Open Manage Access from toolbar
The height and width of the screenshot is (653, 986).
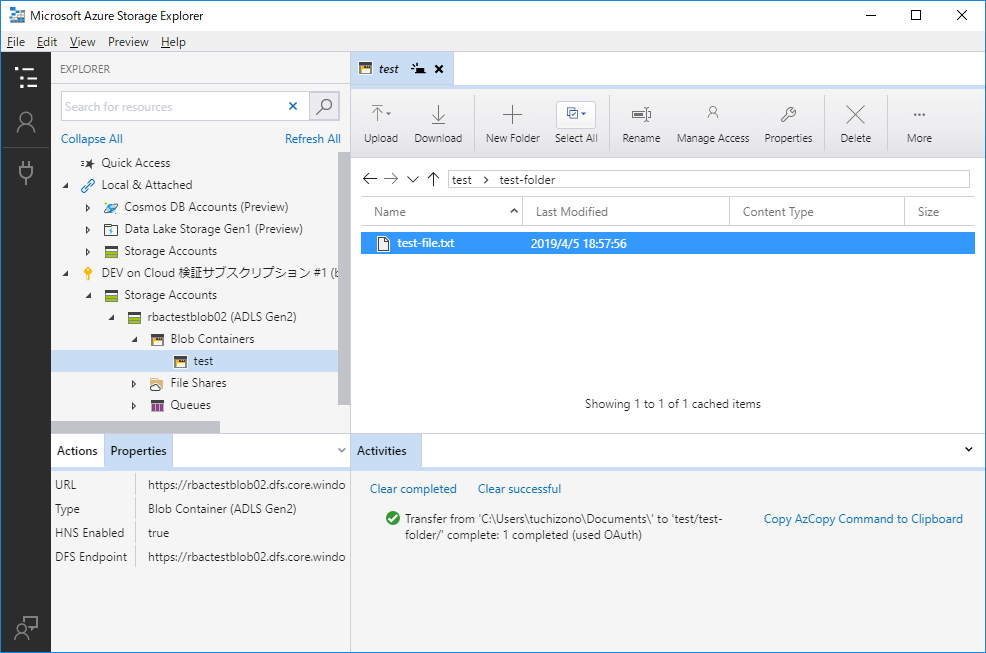coord(713,124)
